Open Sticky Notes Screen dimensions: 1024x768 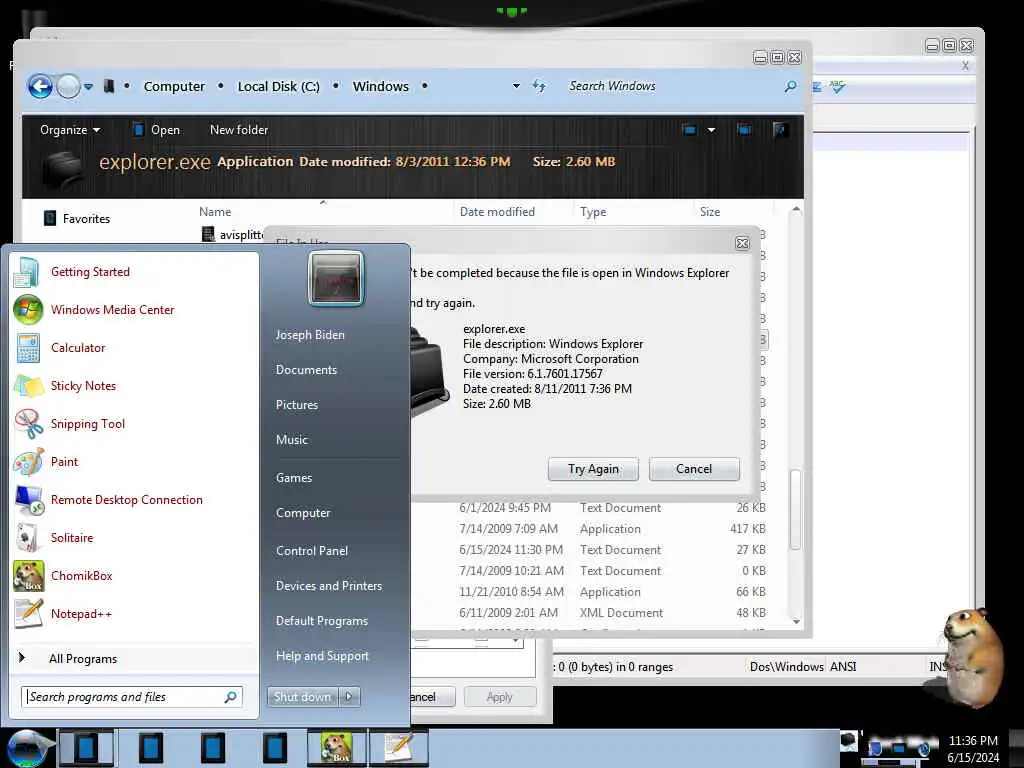pyautogui.click(x=83, y=385)
